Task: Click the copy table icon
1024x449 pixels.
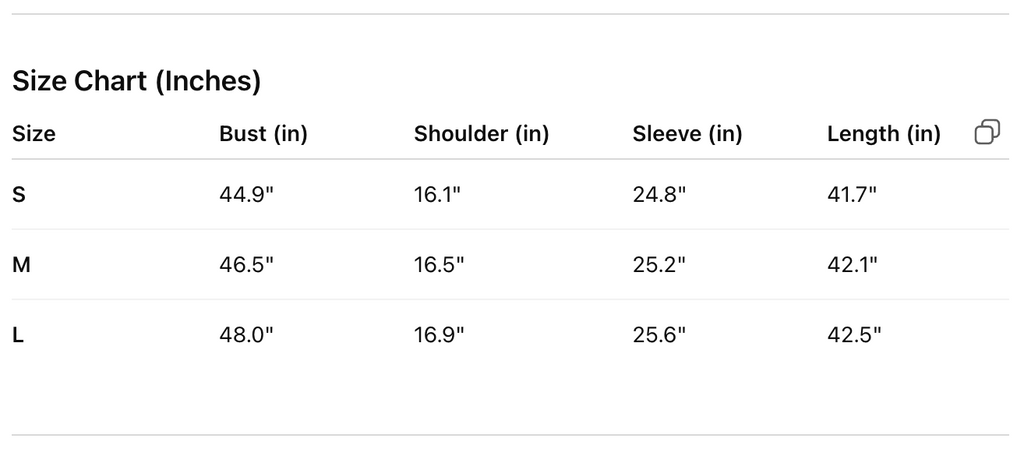Action: click(x=986, y=132)
